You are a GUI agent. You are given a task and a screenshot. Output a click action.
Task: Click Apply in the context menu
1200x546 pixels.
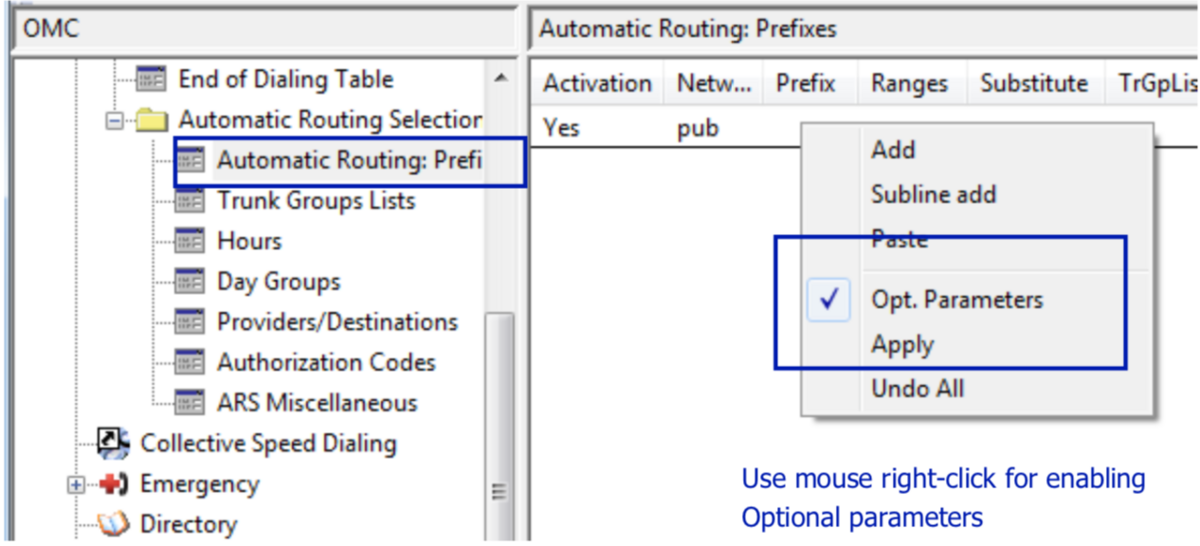902,345
